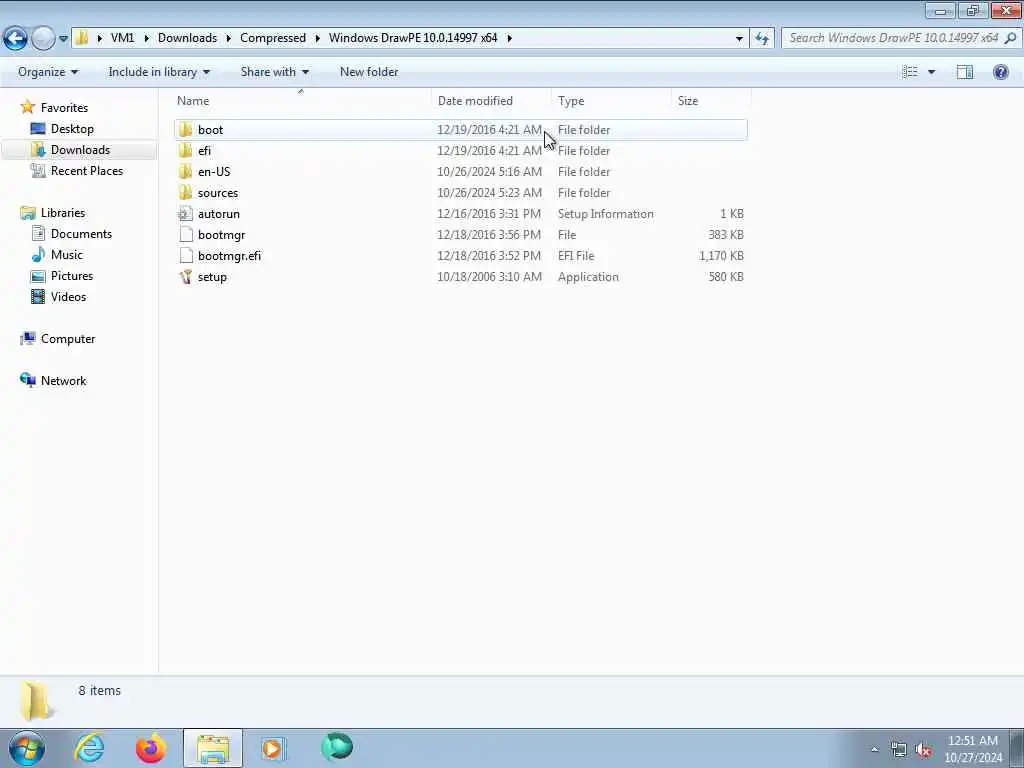
Task: Select VM1 in the address breadcrumb
Action: [x=122, y=38]
